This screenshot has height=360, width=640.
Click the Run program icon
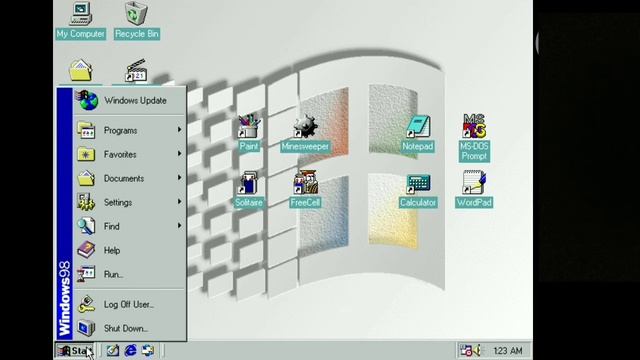click(x=86, y=274)
